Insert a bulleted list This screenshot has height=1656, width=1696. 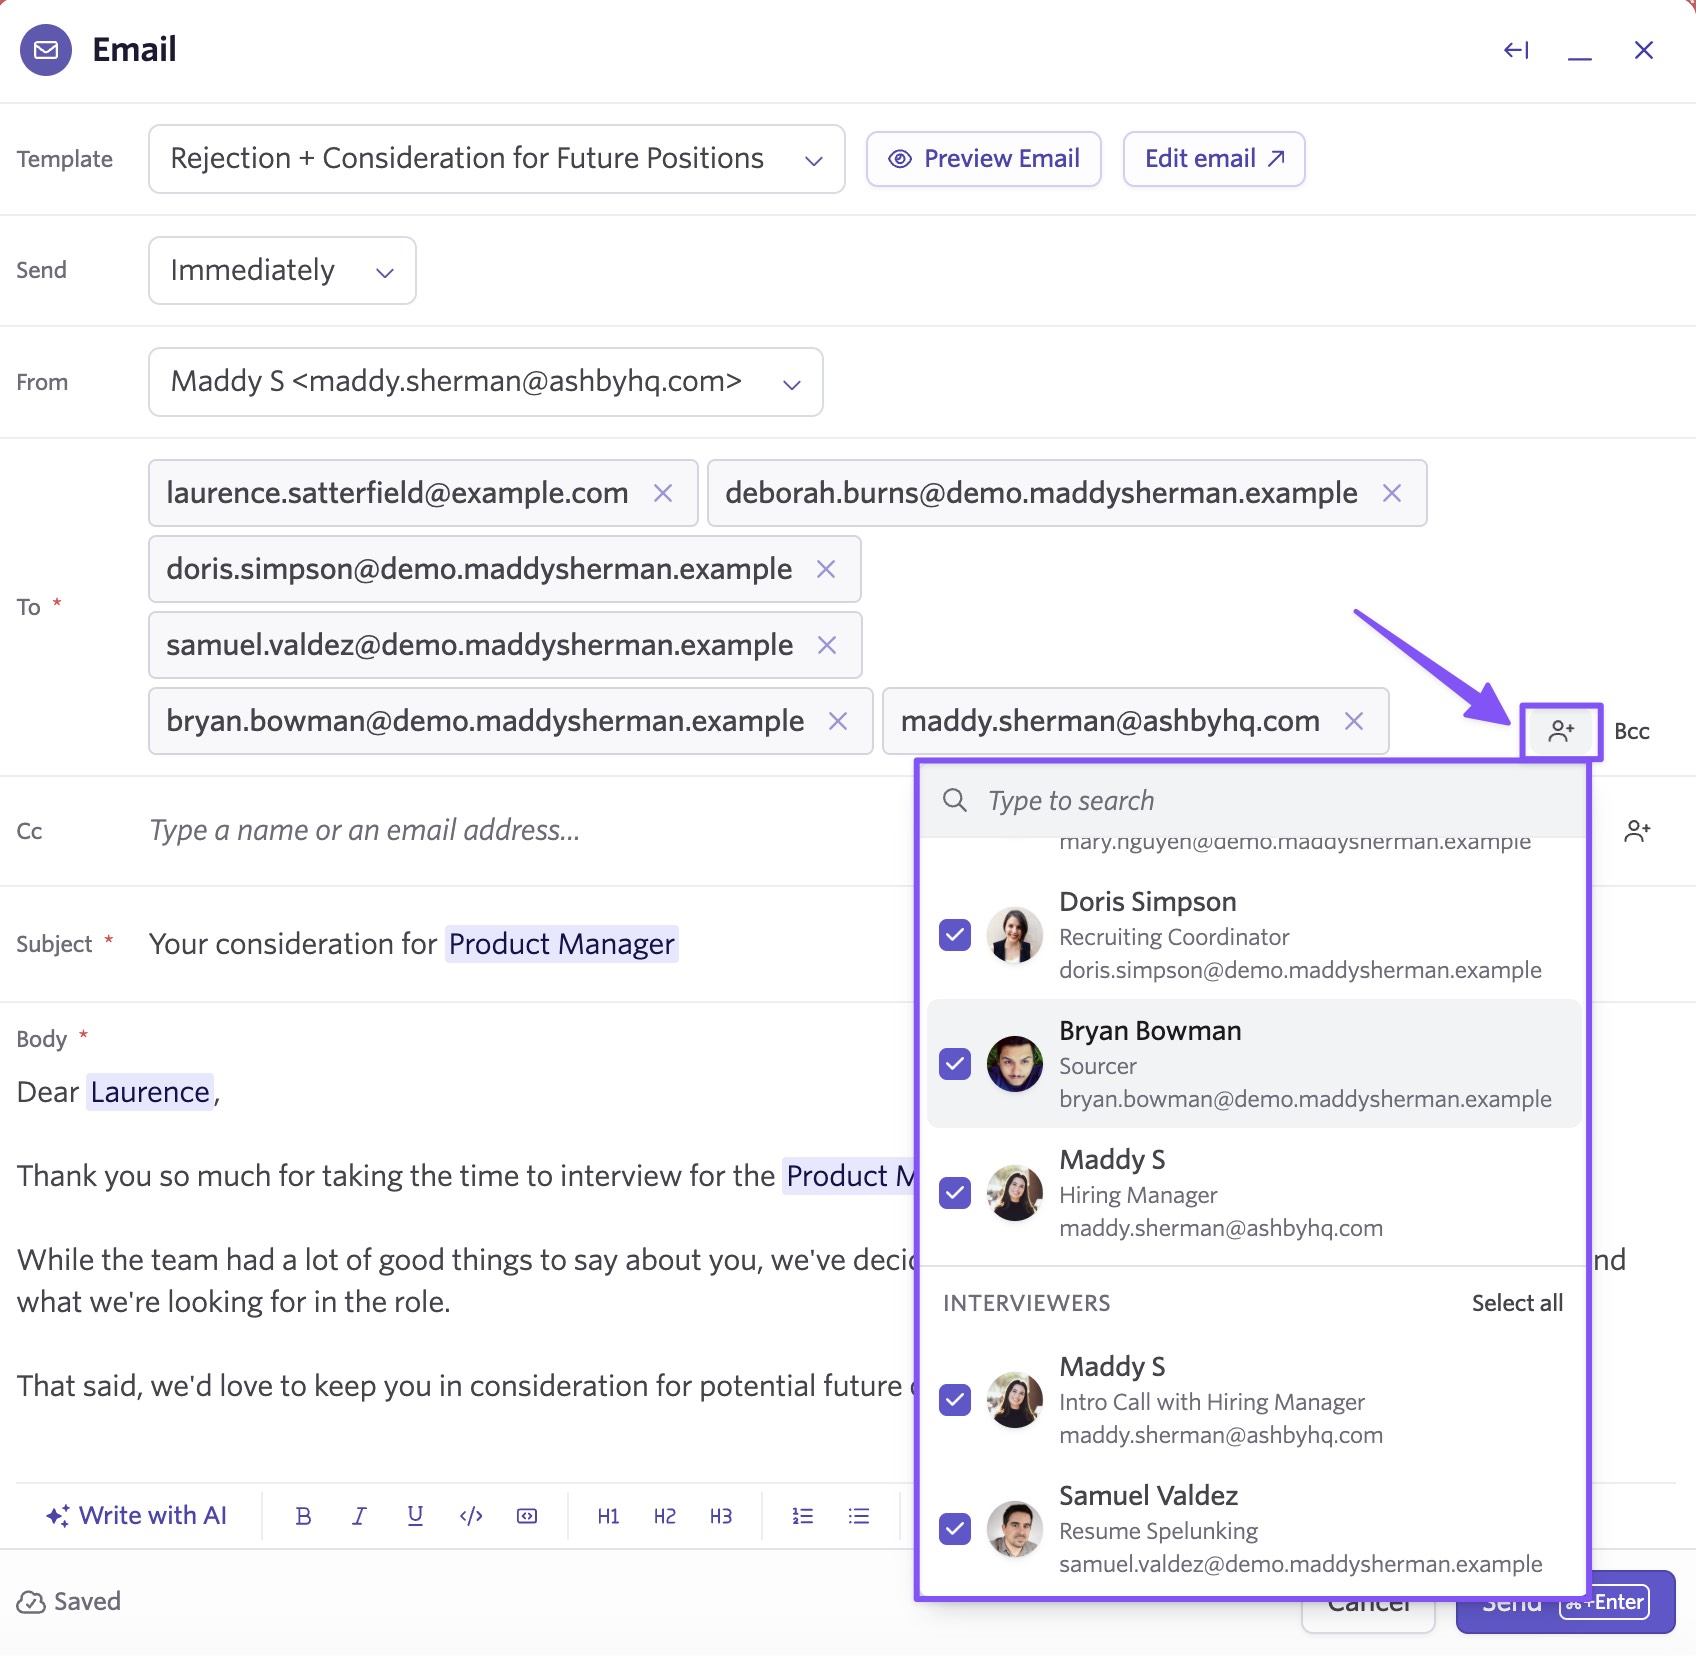pyautogui.click(x=858, y=1516)
